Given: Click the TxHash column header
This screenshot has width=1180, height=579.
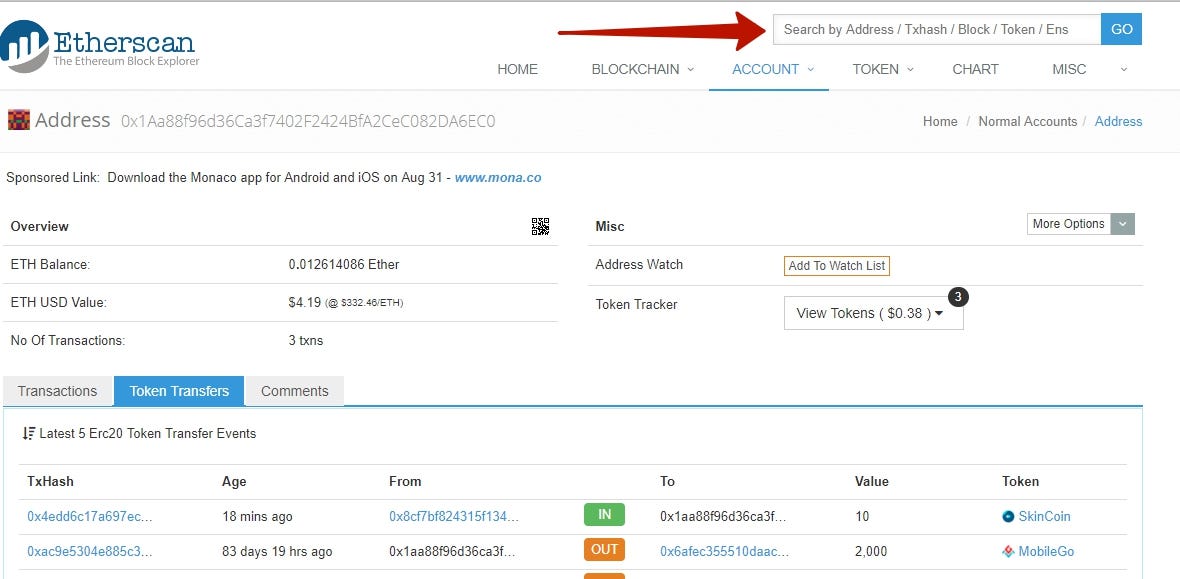Looking at the screenshot, I should click(50, 481).
